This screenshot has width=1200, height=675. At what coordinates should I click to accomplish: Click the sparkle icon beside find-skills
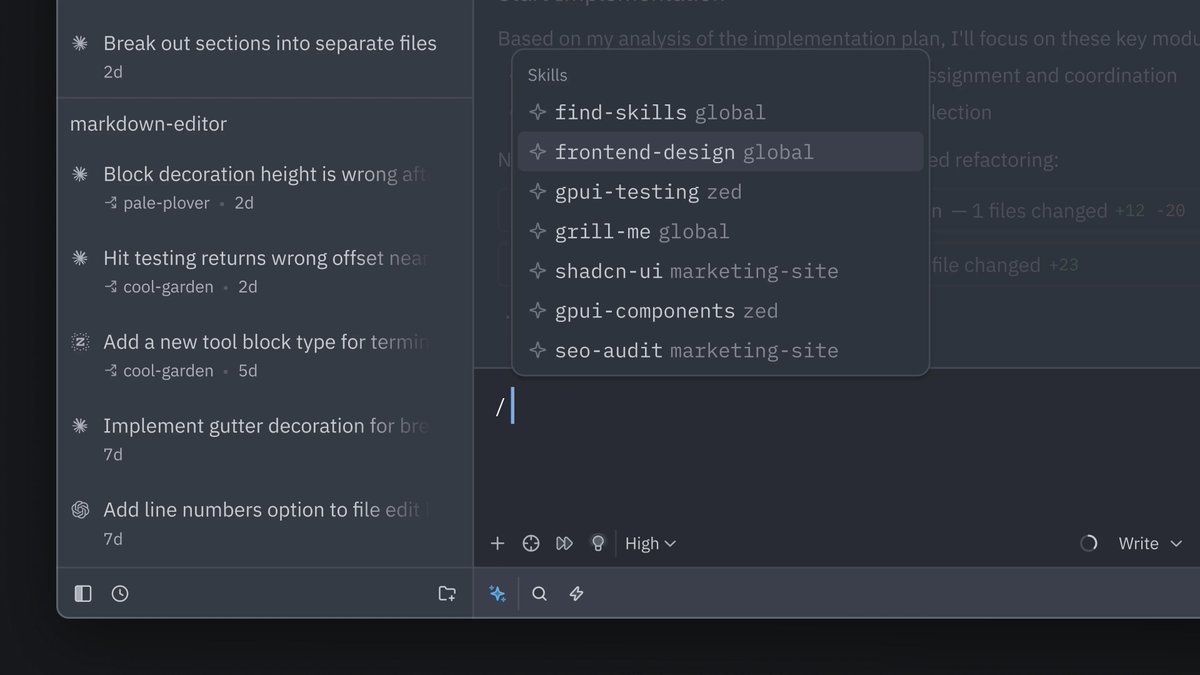coord(538,112)
